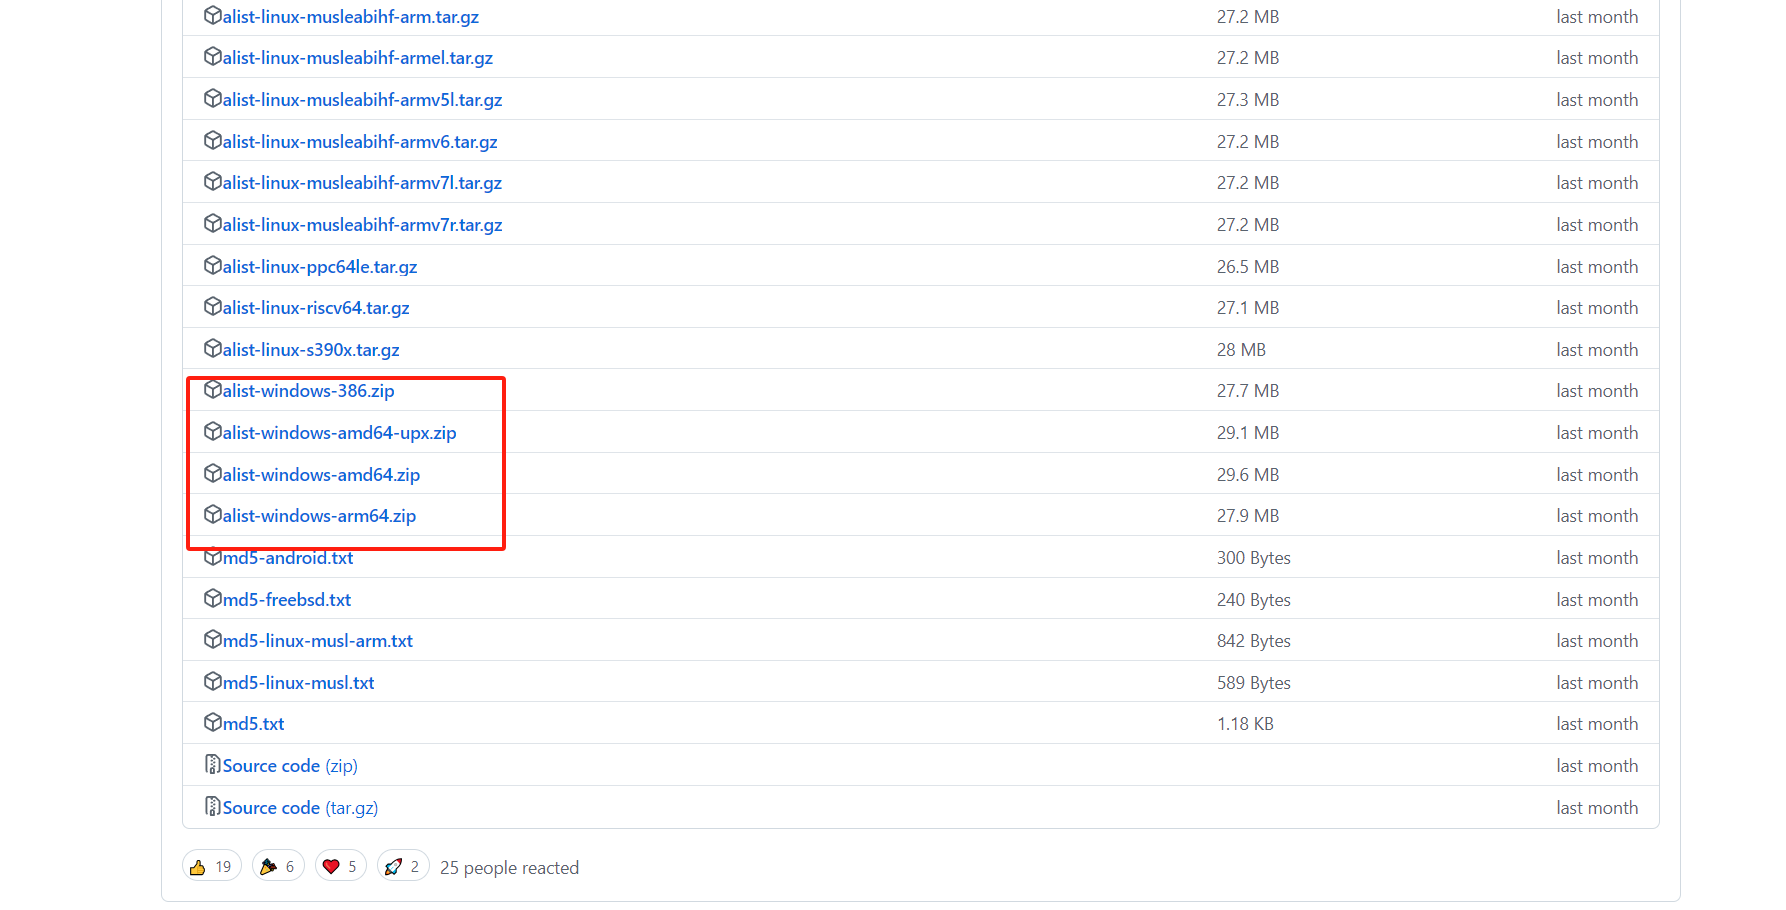
Task: Download alist-linux-riscv64.tar.gz
Action: [x=316, y=308]
